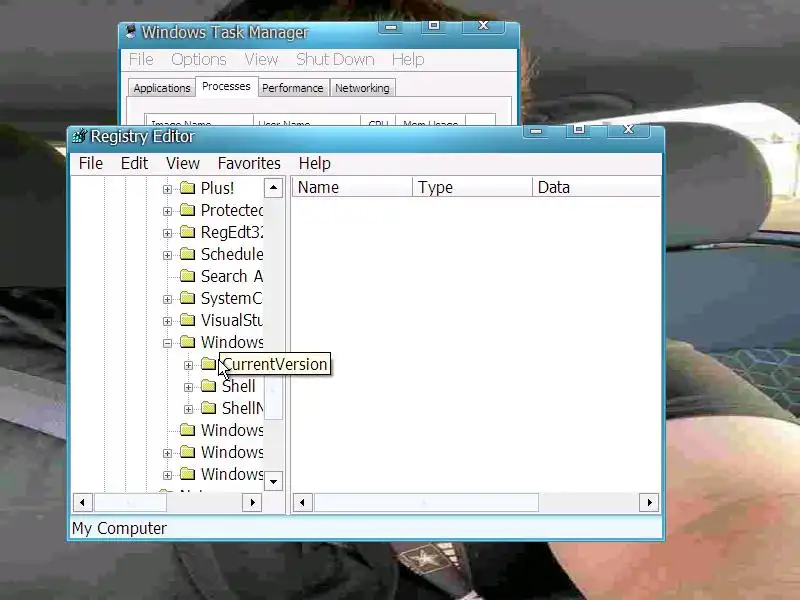Viewport: 800px width, 600px height.
Task: Expand the Protected registry key
Action: coord(167,211)
